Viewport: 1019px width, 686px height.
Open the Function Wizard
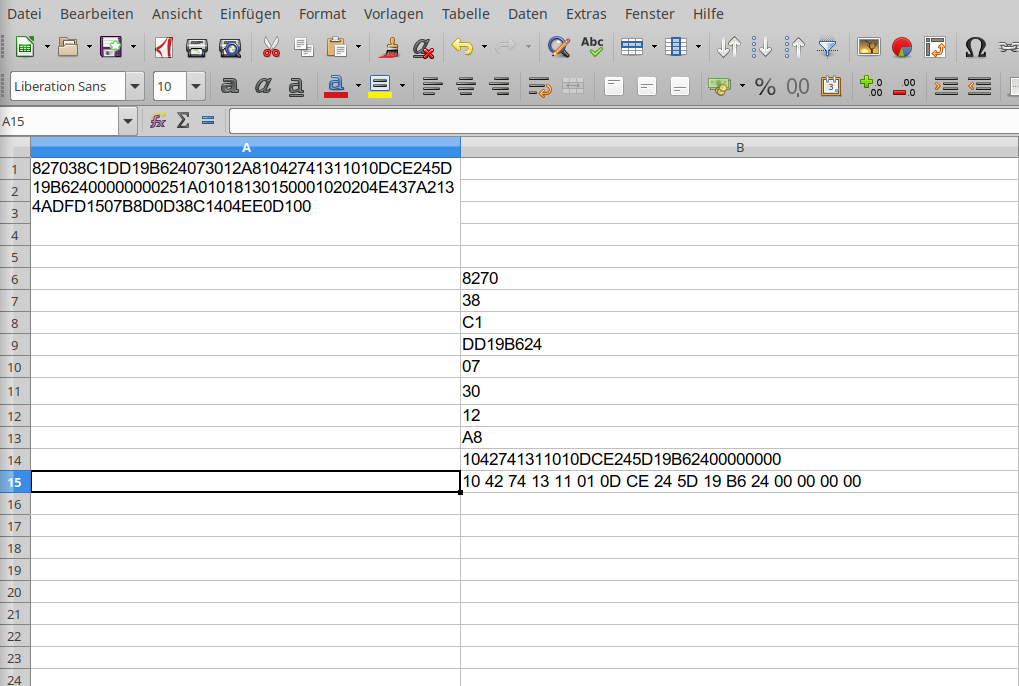pos(157,120)
